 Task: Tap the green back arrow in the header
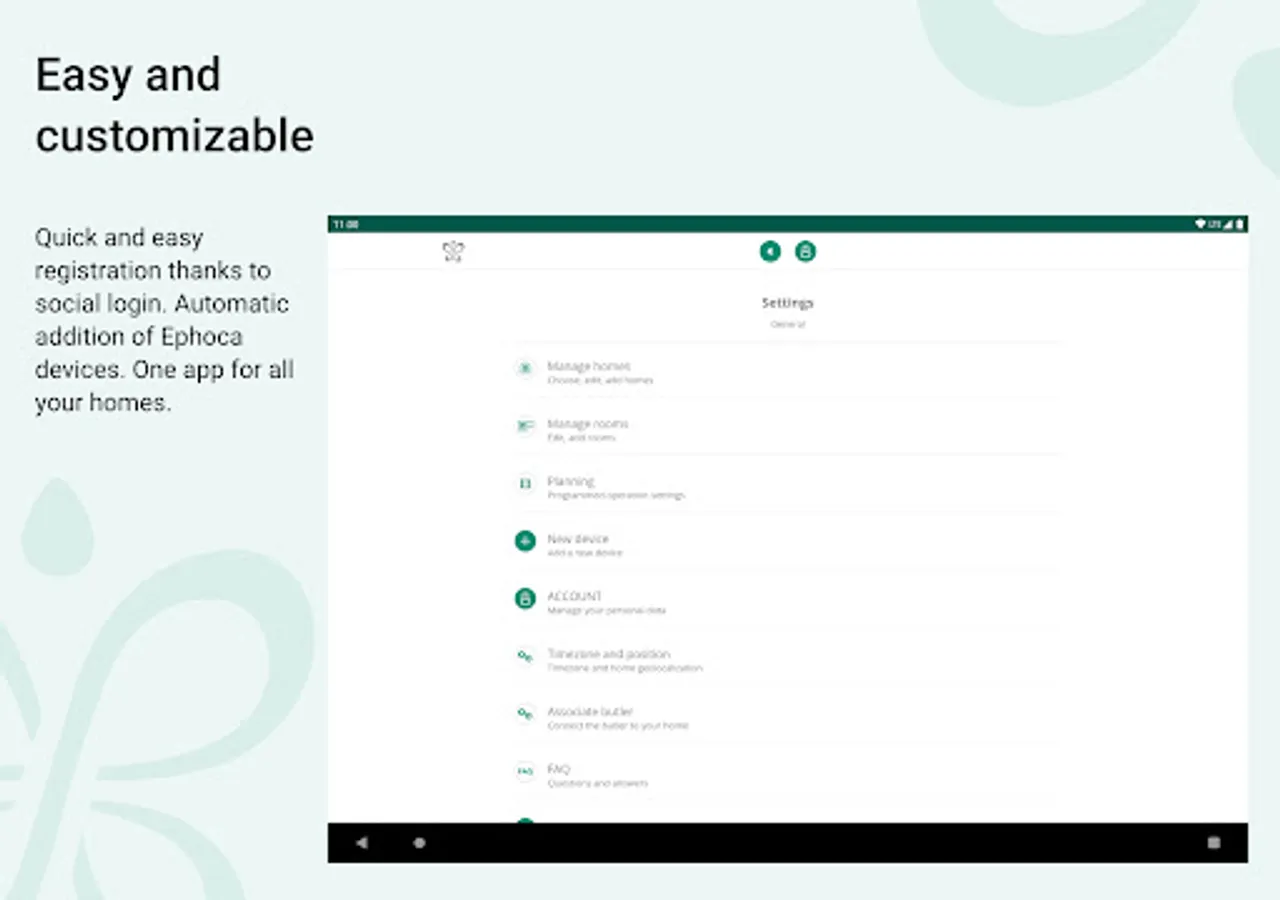pos(770,251)
